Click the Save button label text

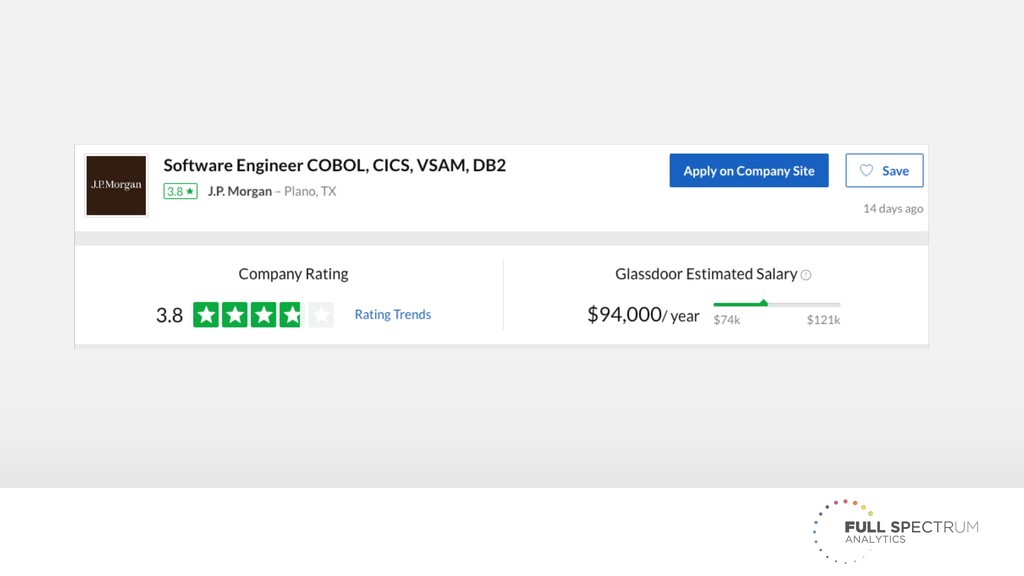pos(895,171)
